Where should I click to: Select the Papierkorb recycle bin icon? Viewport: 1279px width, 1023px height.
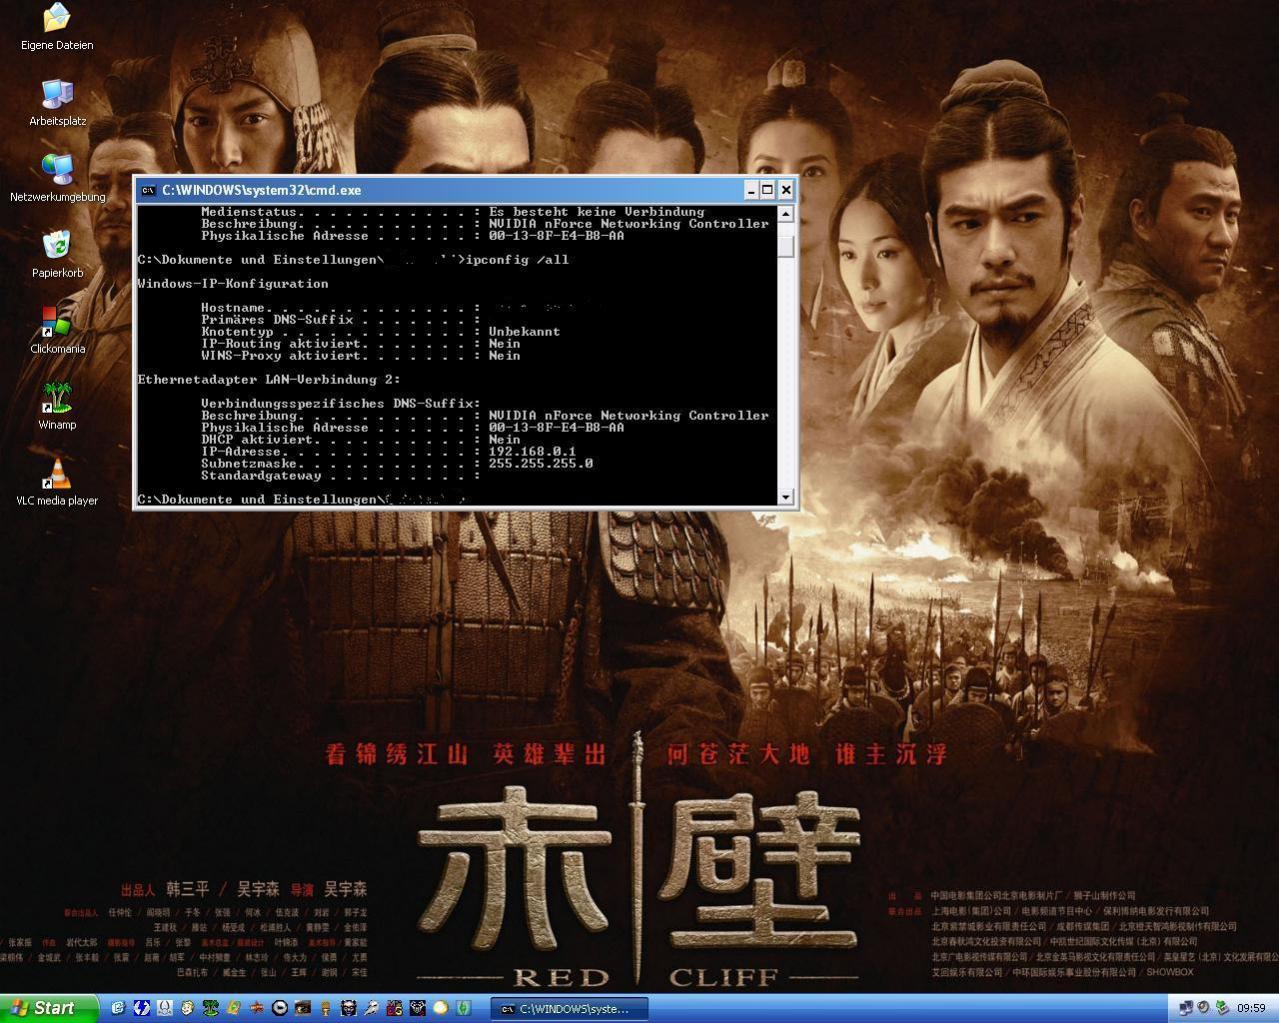[57, 255]
